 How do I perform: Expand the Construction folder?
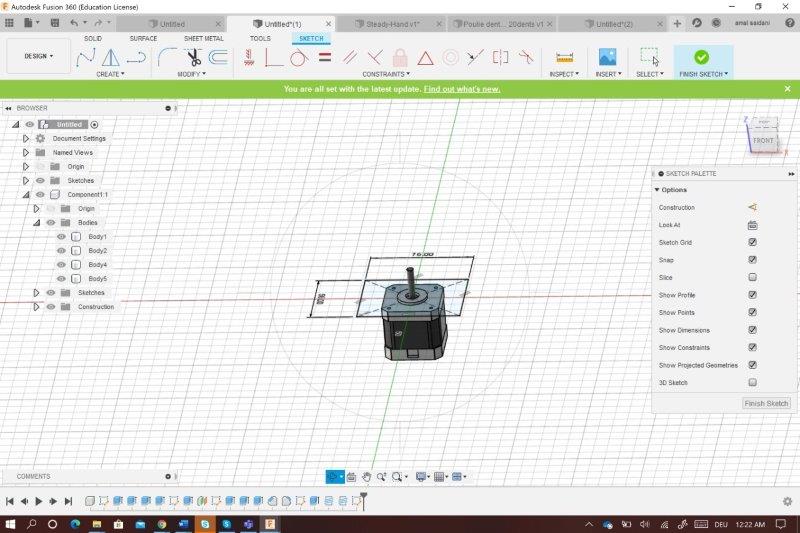point(36,307)
